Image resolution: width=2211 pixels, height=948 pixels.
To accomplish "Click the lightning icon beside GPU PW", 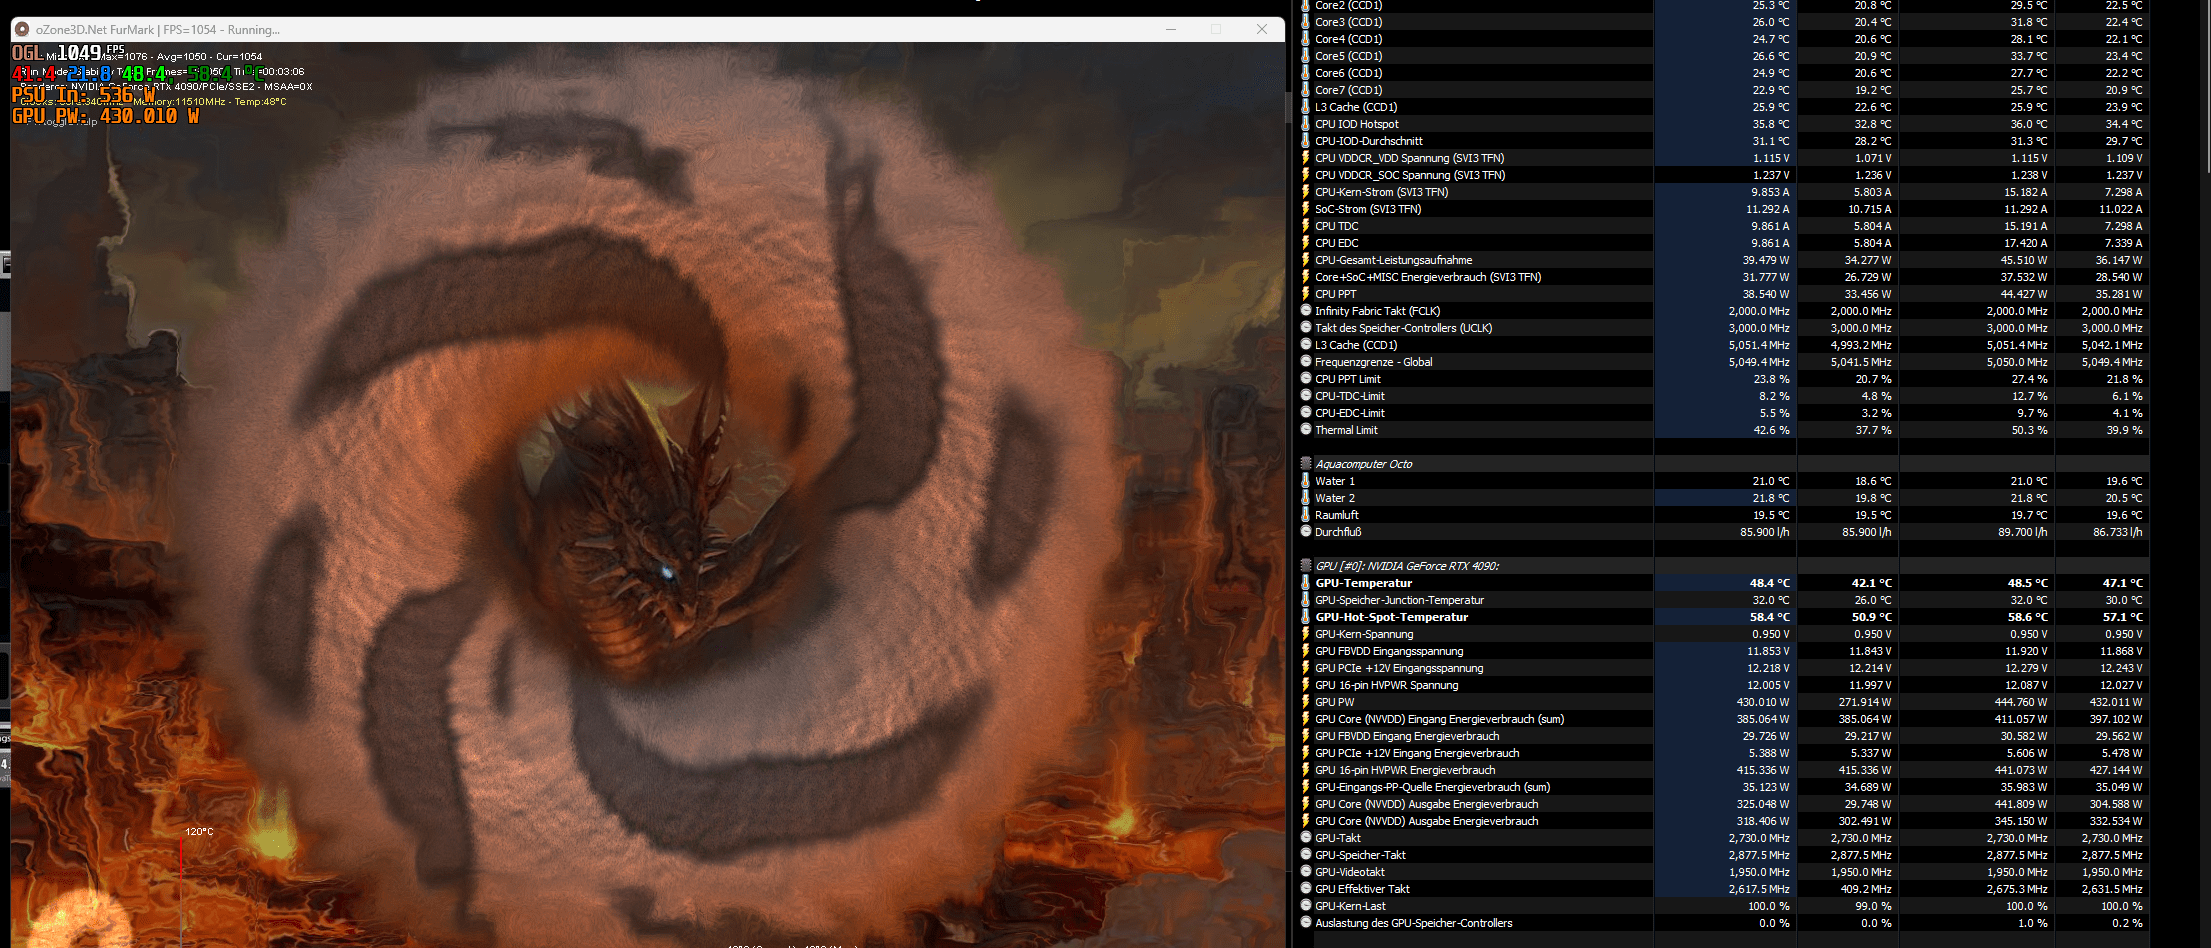I will coord(1305,702).
